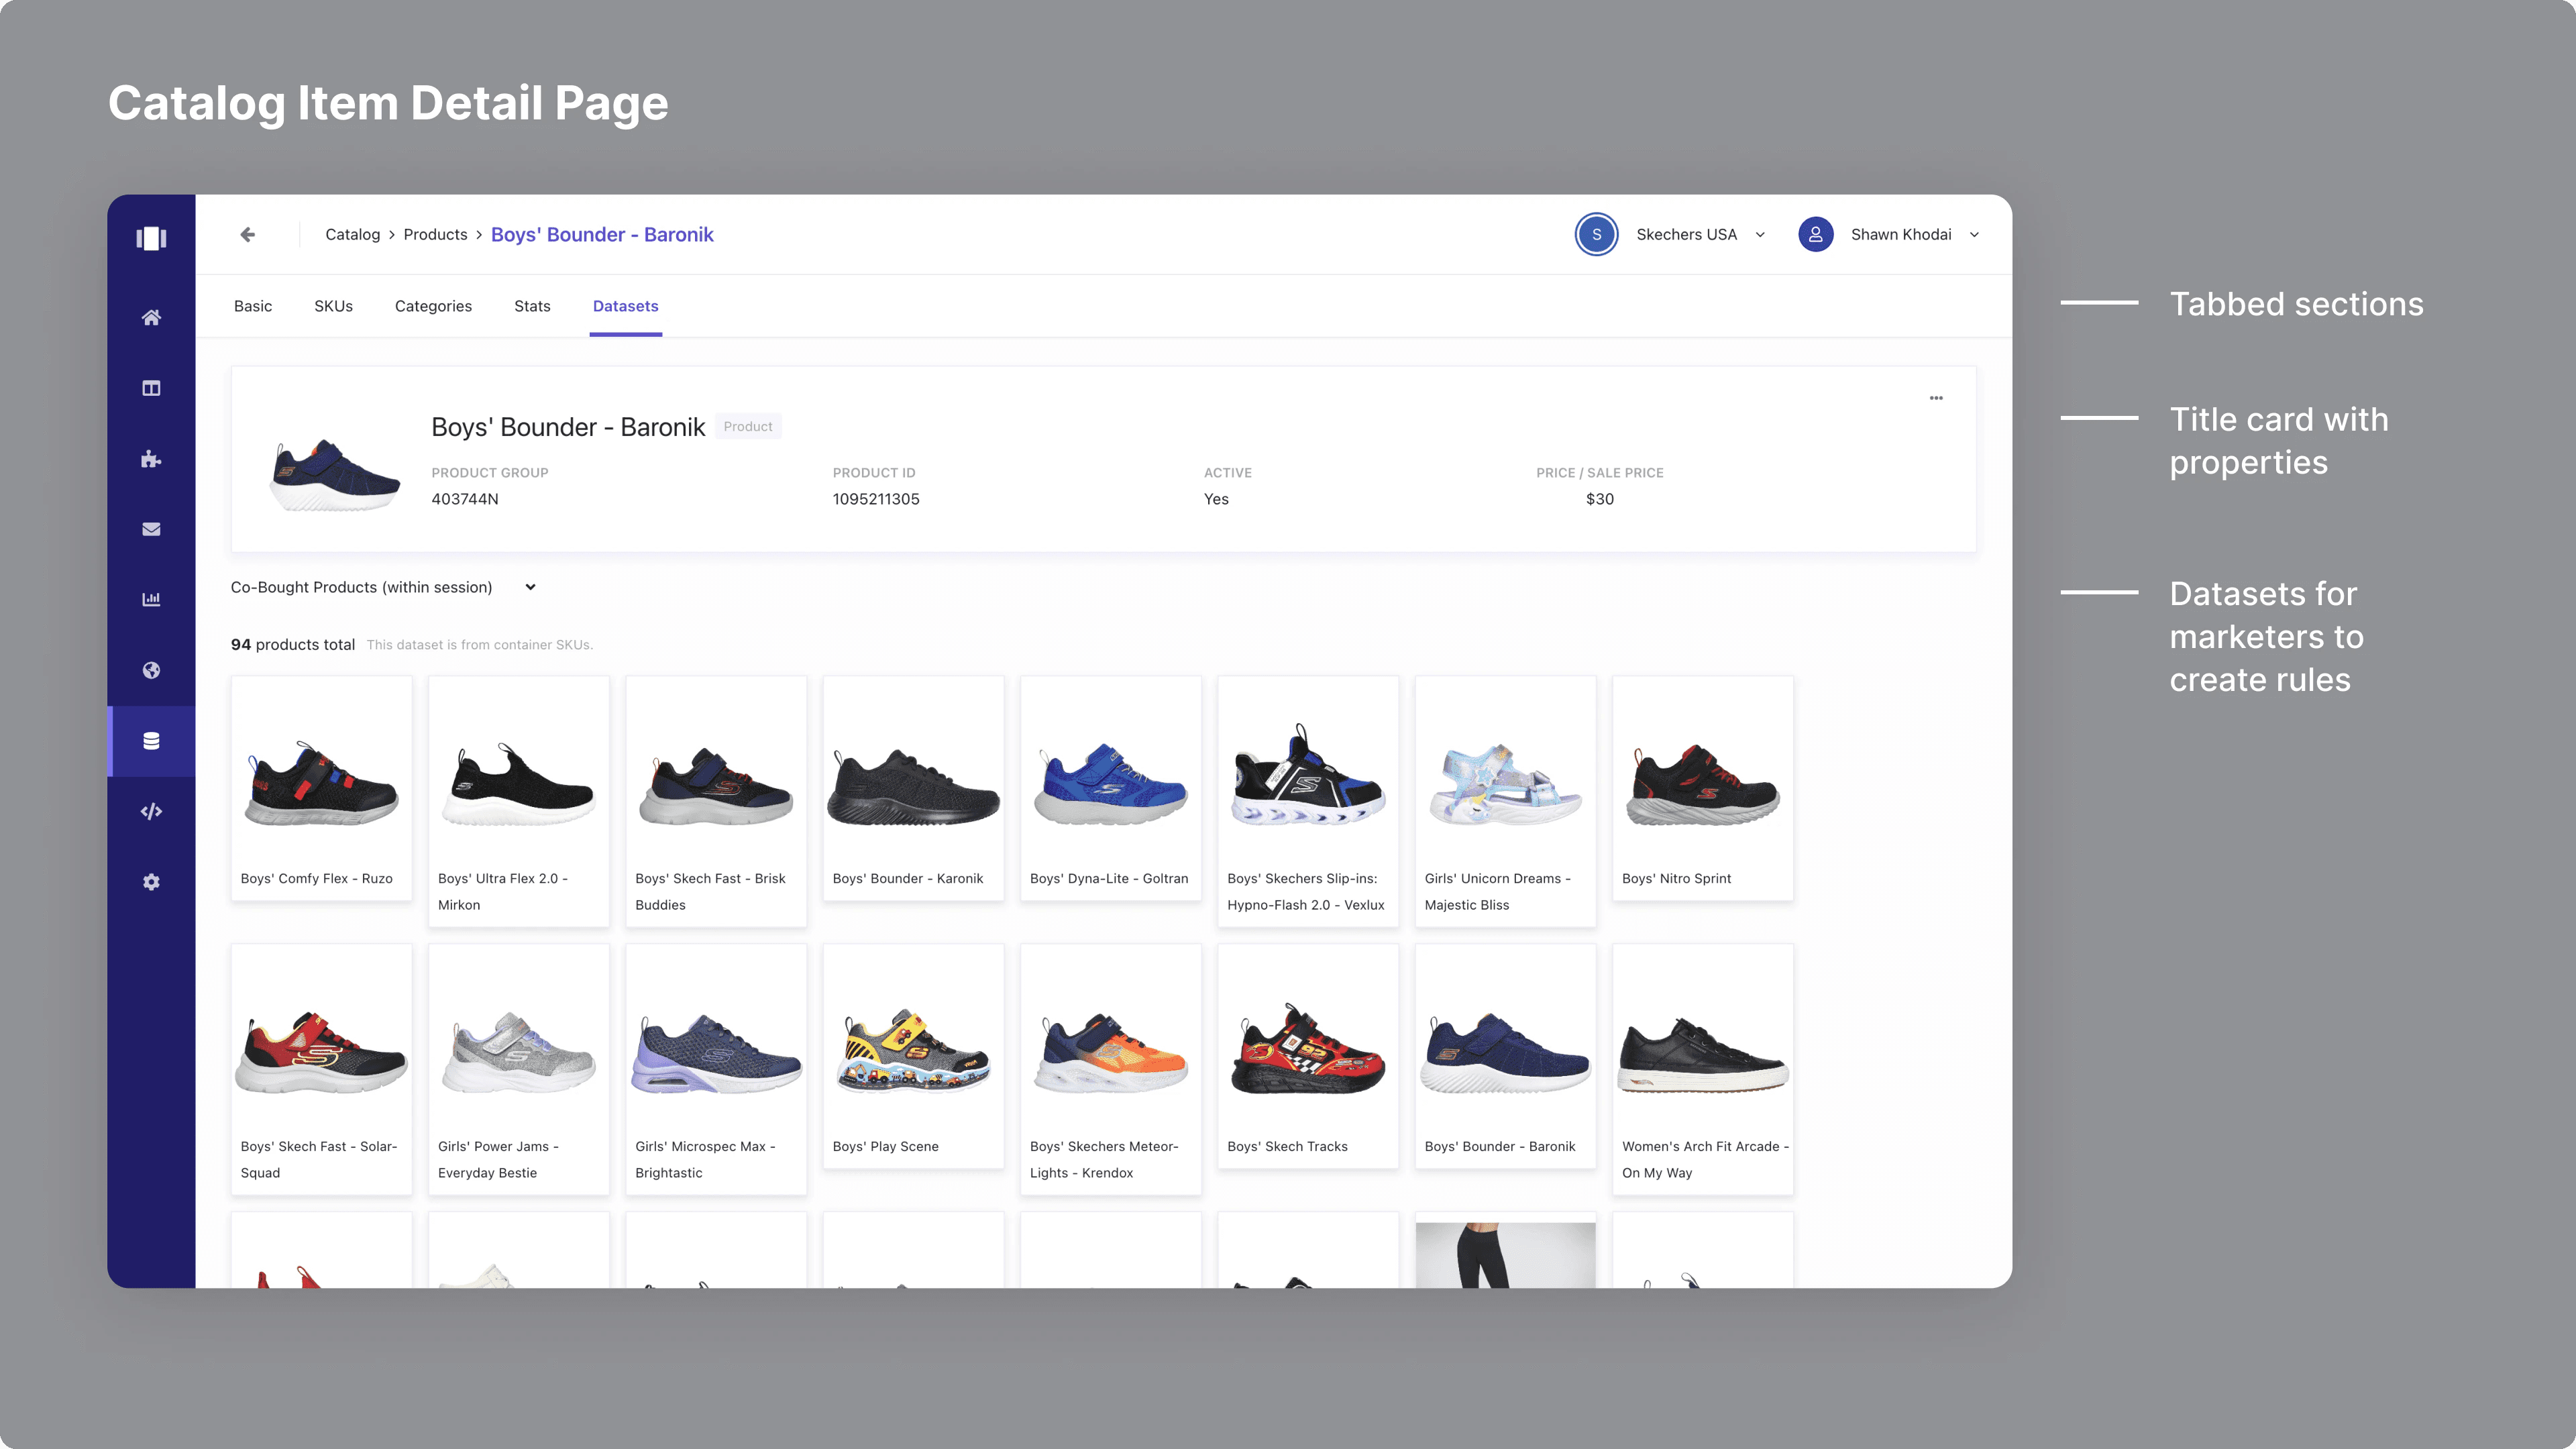Open the Hypno-Flash 2.0 - Vexlux product
This screenshot has height=1449, width=2576.
click(1308, 801)
